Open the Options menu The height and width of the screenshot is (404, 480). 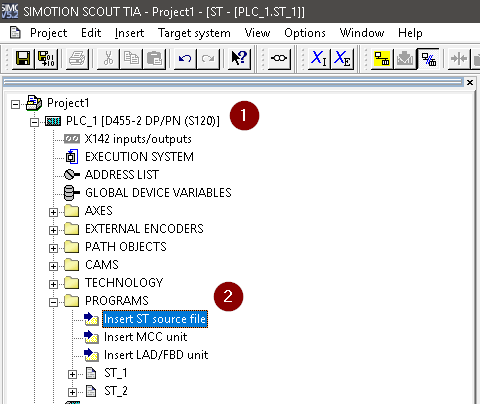tap(305, 33)
